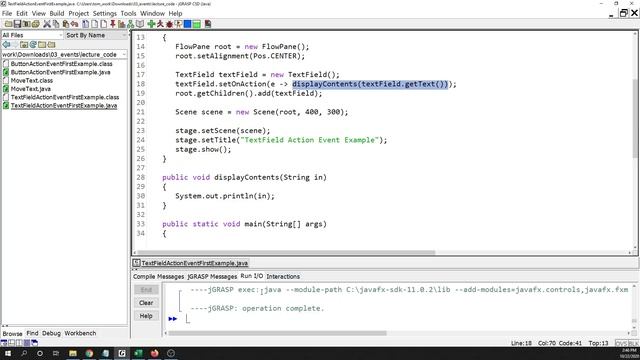
Task: Click the red pushpin toolbar icon
Action: click(x=113, y=24)
